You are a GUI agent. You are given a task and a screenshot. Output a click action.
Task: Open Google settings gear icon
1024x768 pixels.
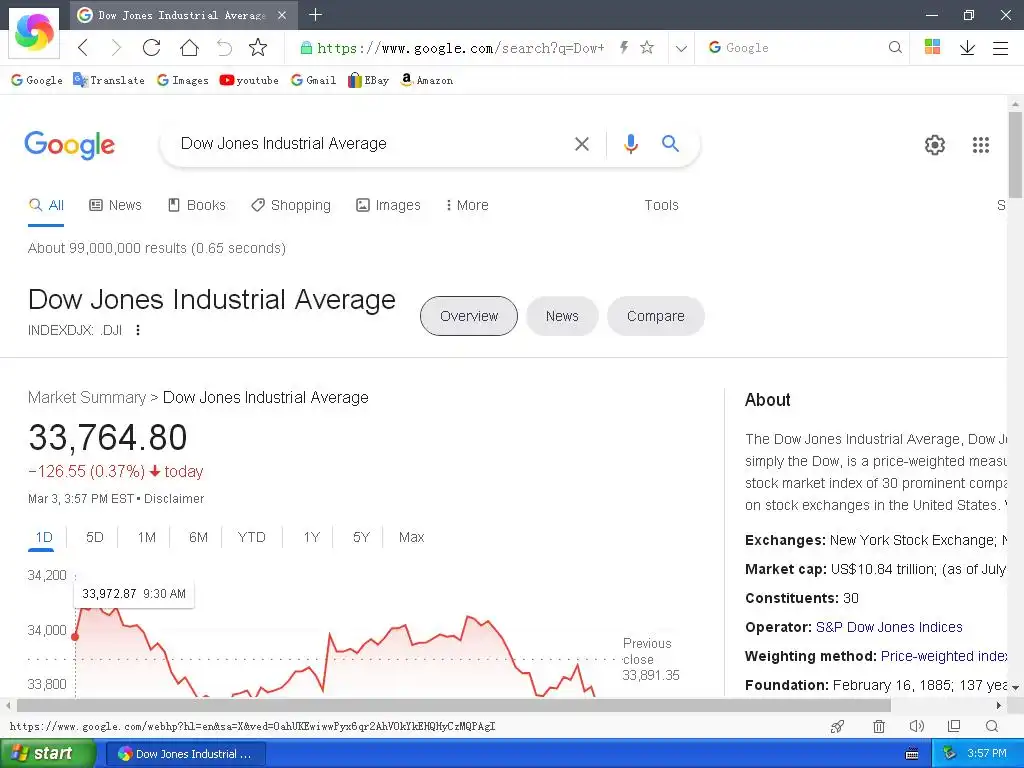(x=935, y=145)
